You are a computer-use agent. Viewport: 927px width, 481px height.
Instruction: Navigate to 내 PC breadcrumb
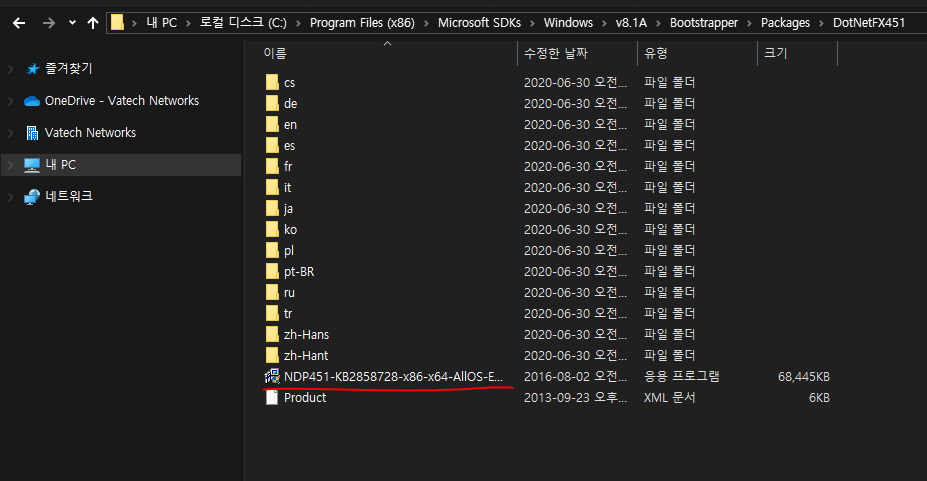click(161, 23)
